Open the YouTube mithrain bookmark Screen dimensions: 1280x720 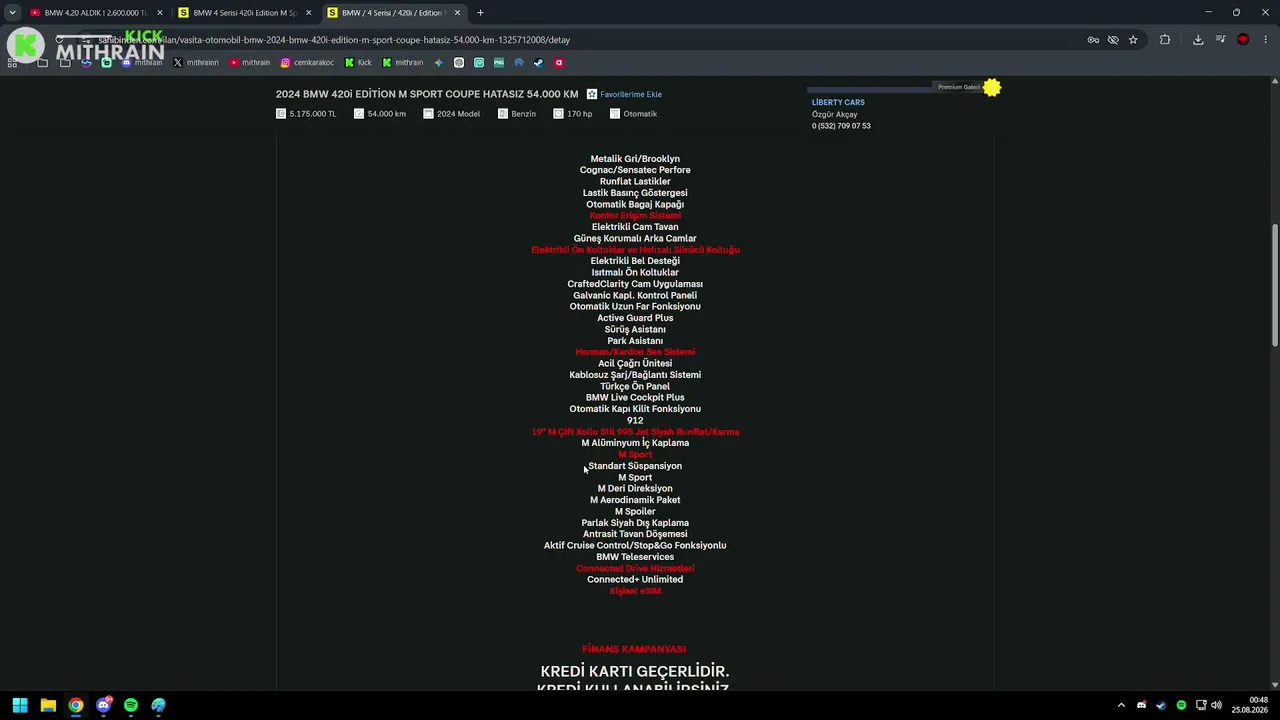pyautogui.click(x=249, y=62)
